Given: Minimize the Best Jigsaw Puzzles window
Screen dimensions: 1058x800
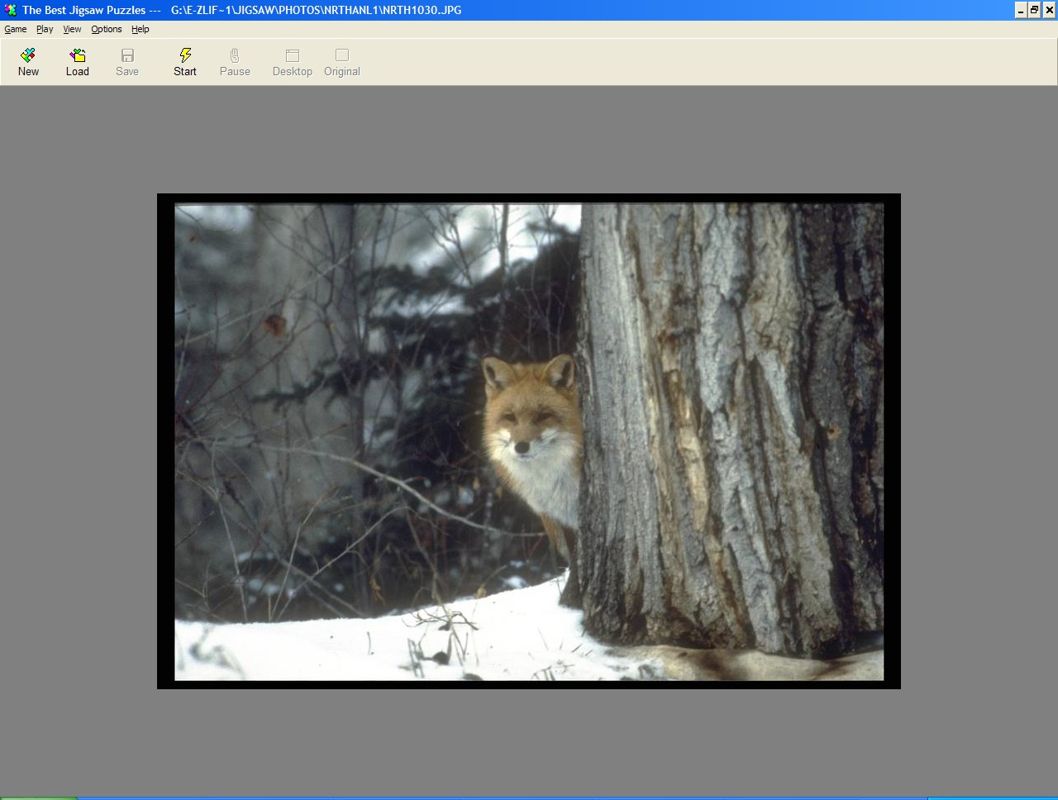Looking at the screenshot, I should [1020, 10].
